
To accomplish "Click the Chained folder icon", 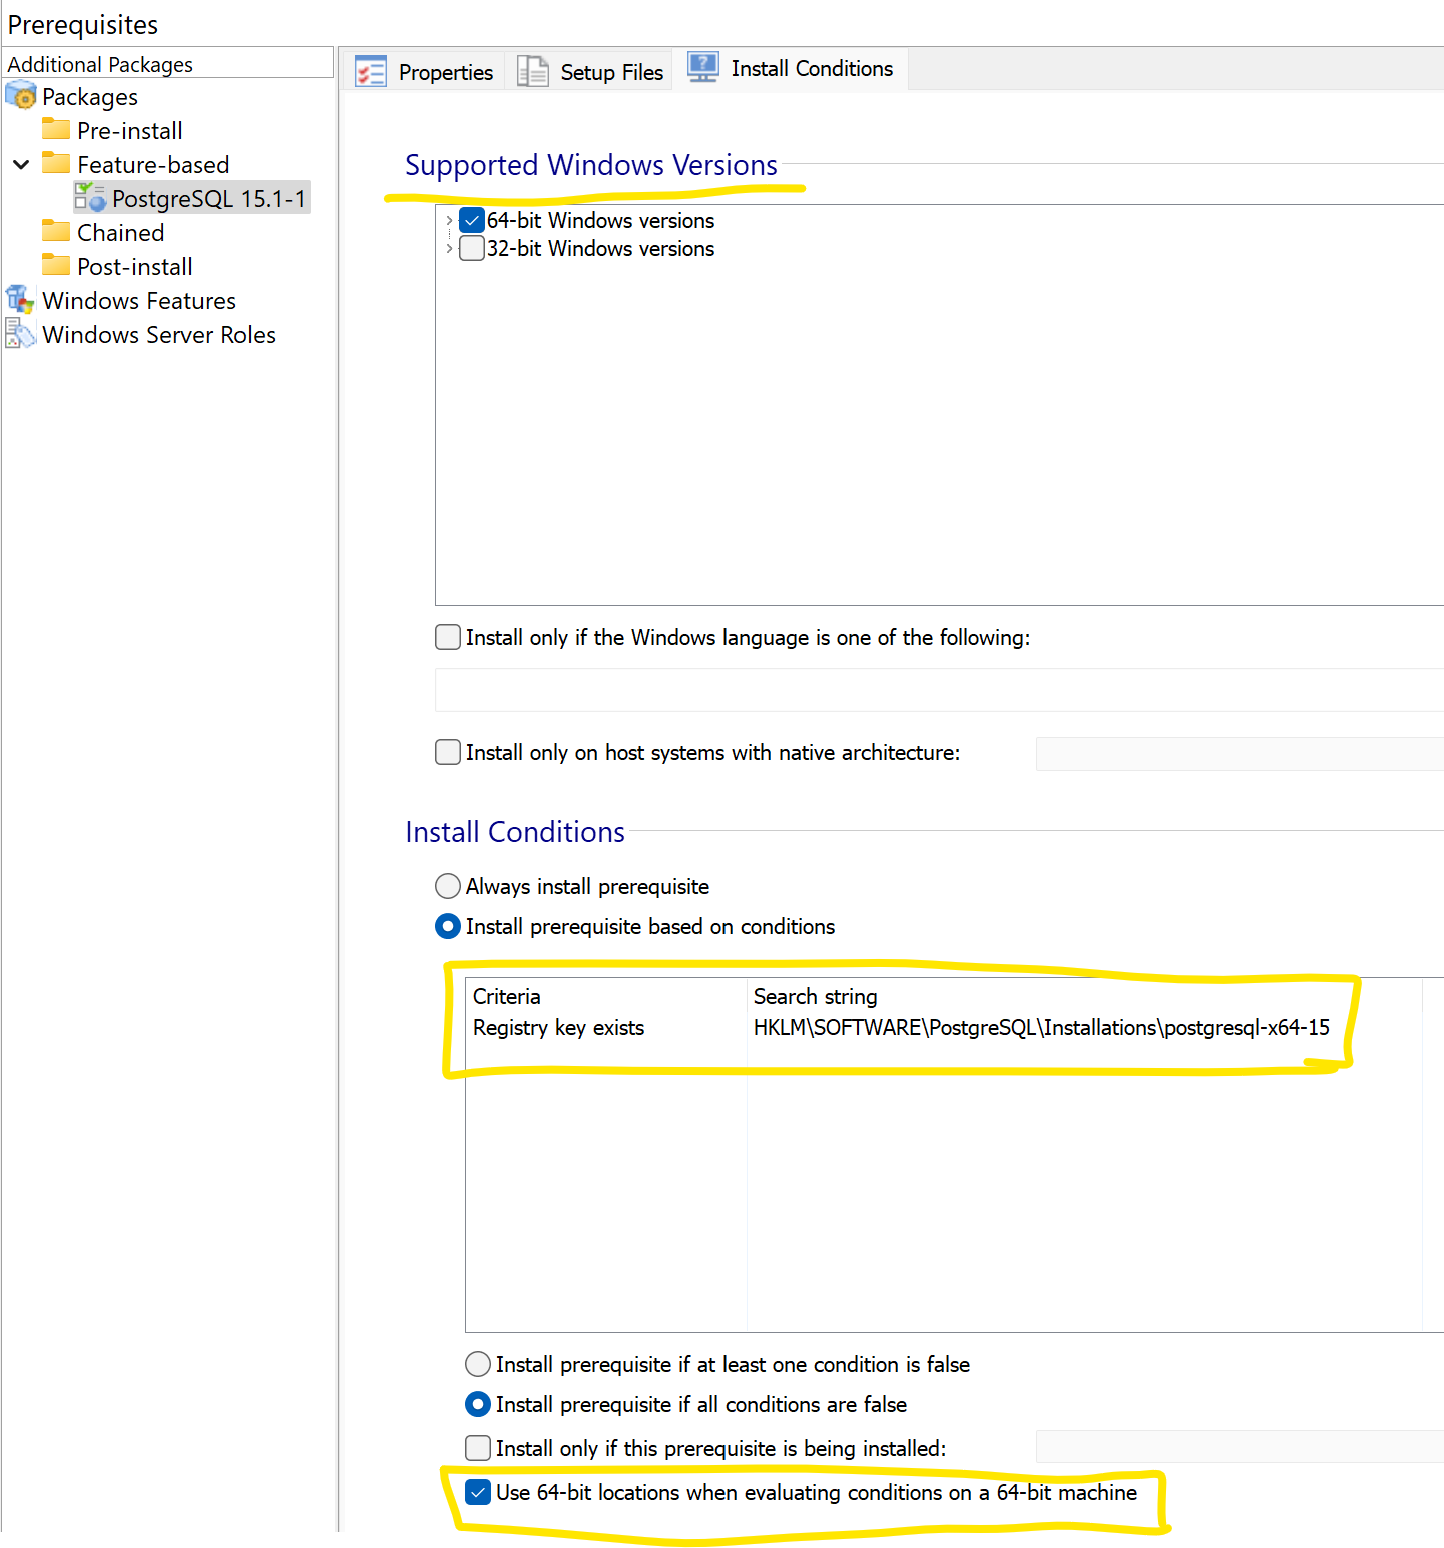I will (56, 232).
